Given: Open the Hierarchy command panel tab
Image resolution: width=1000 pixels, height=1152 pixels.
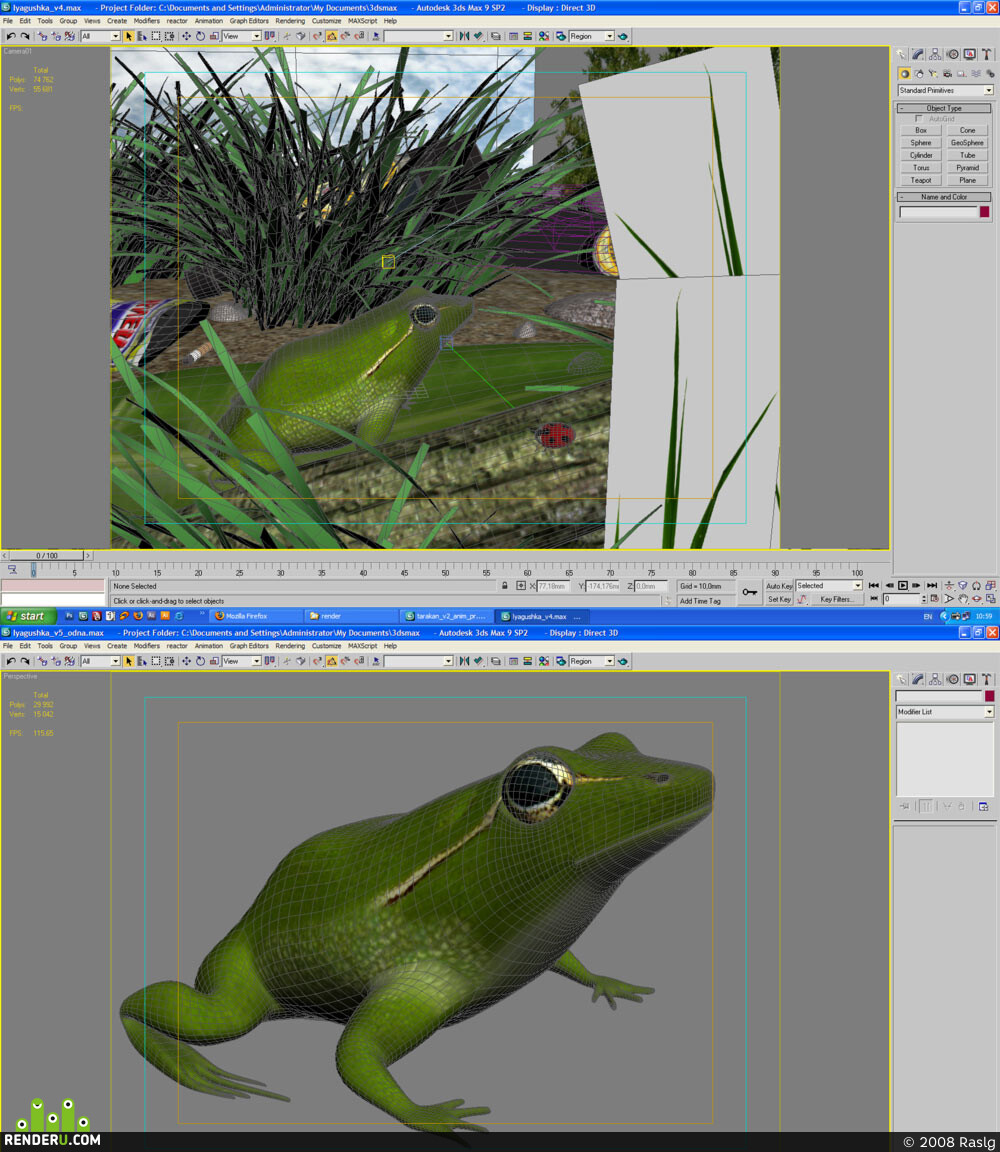Looking at the screenshot, I should (935, 54).
